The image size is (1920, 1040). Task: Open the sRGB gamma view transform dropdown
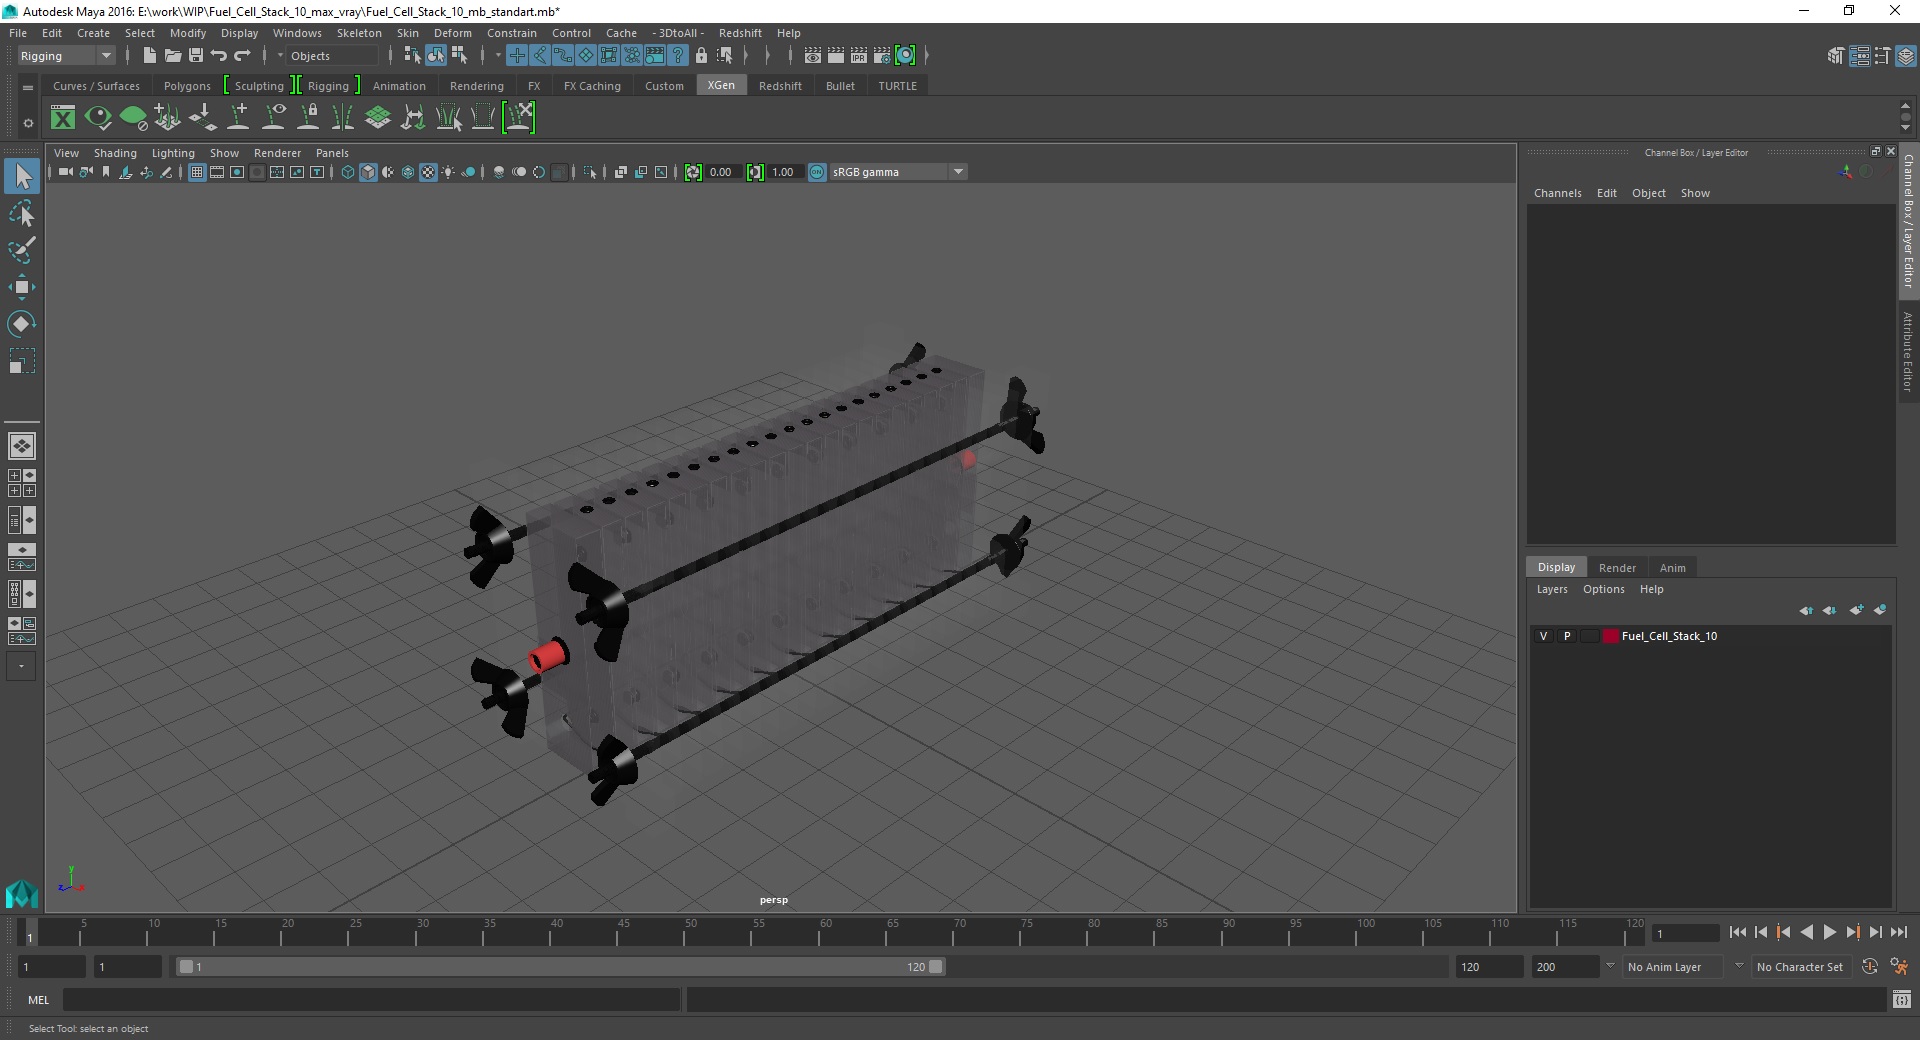tap(958, 172)
